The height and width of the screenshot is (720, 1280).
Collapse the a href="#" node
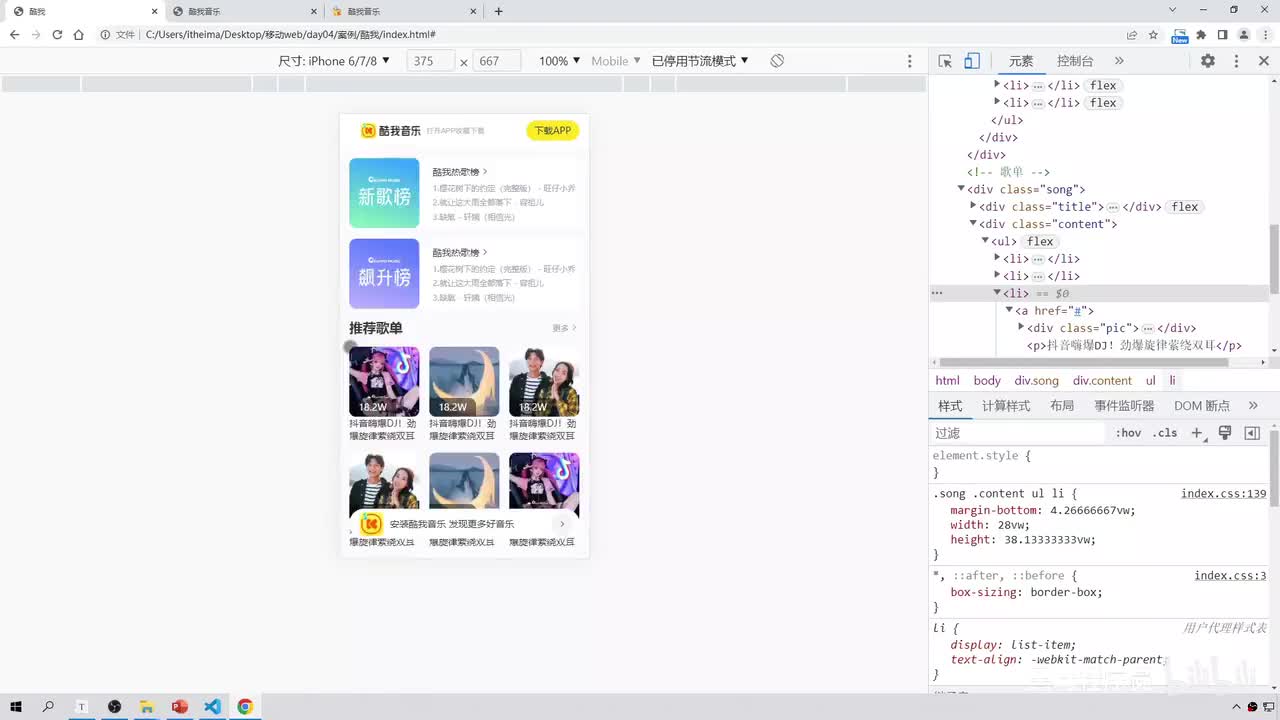pos(1009,311)
